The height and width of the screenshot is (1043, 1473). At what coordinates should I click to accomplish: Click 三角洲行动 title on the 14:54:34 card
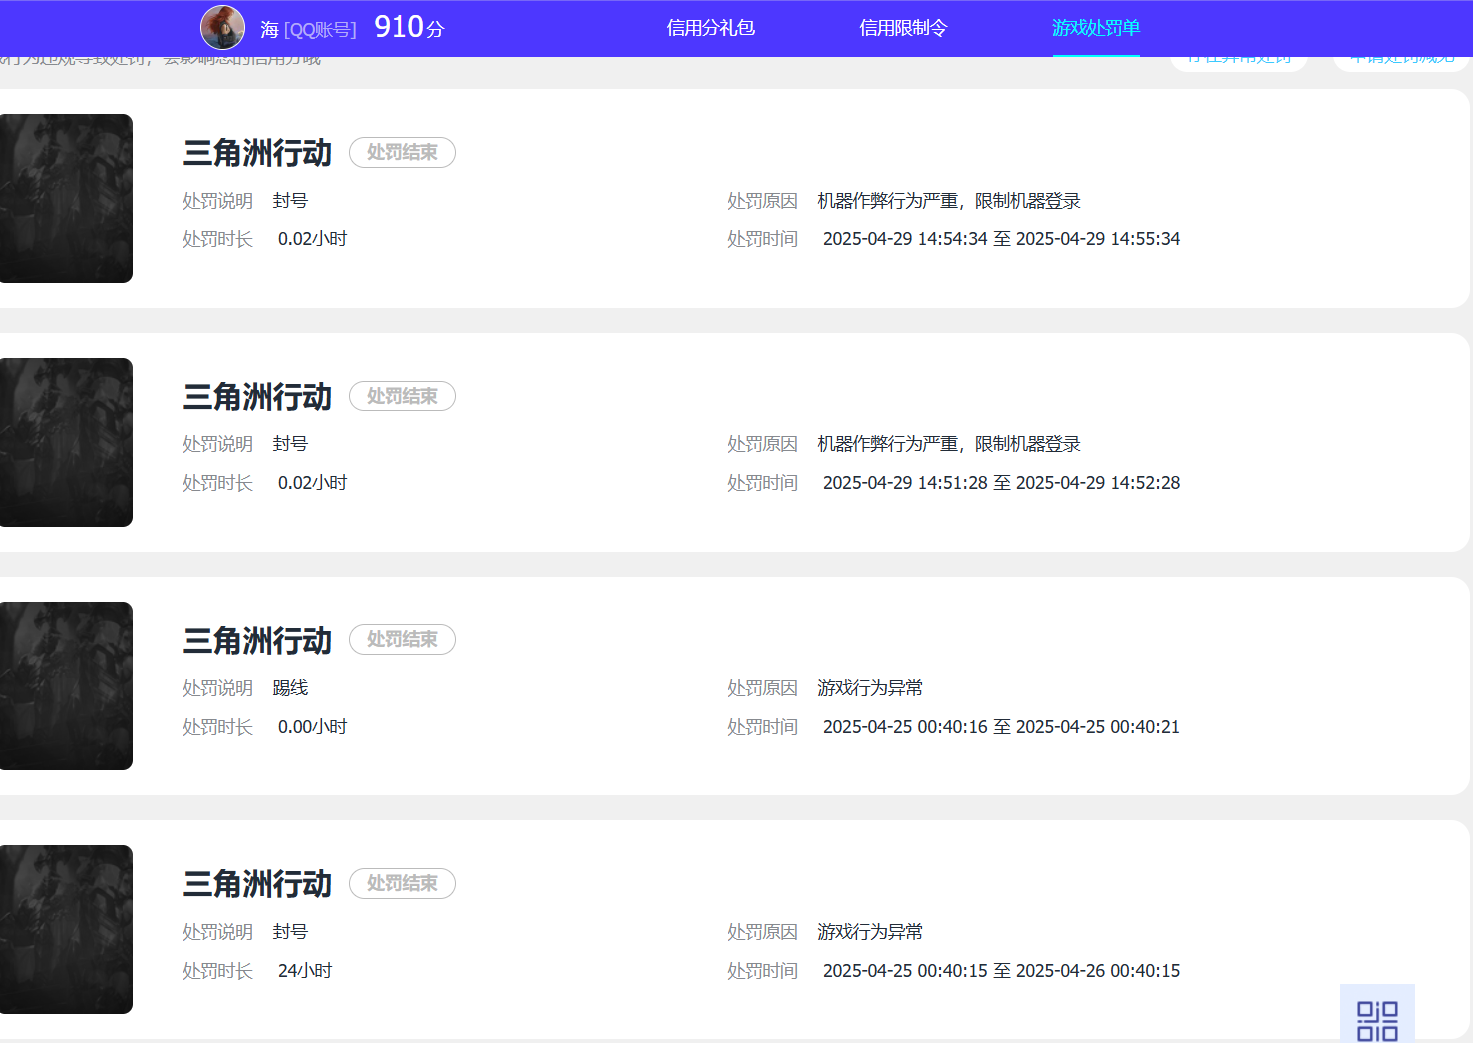(257, 153)
